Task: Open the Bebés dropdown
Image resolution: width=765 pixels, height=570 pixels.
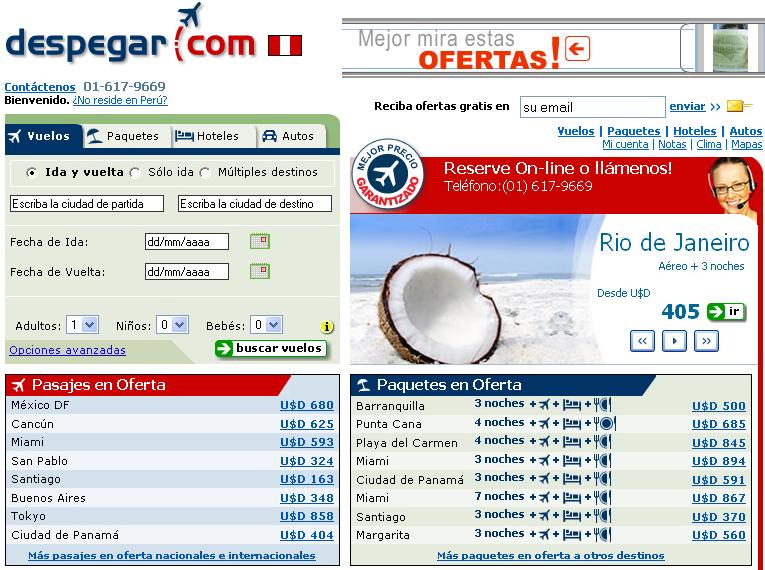Action: click(266, 325)
